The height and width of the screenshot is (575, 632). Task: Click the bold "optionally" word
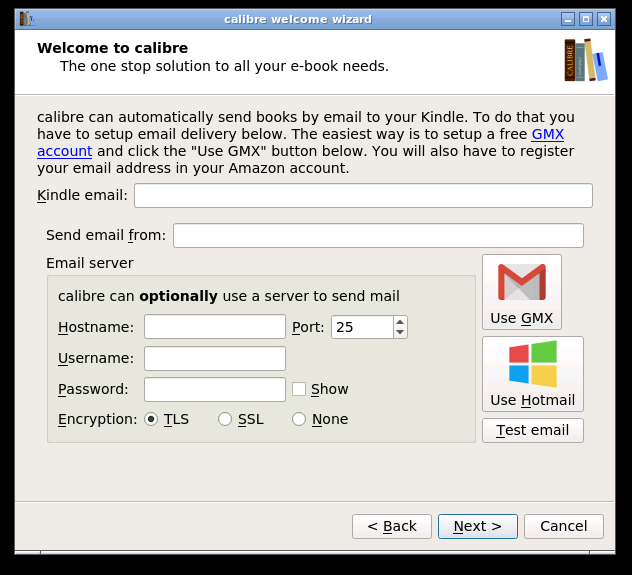(178, 296)
